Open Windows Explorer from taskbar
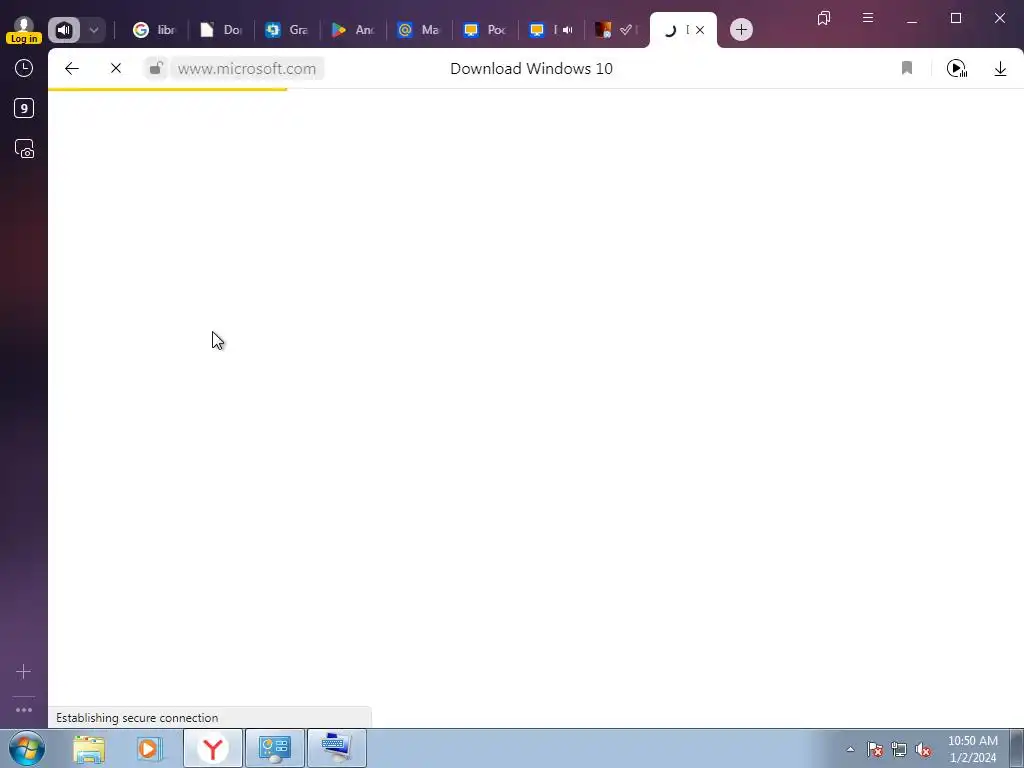The width and height of the screenshot is (1024, 768). 89,748
